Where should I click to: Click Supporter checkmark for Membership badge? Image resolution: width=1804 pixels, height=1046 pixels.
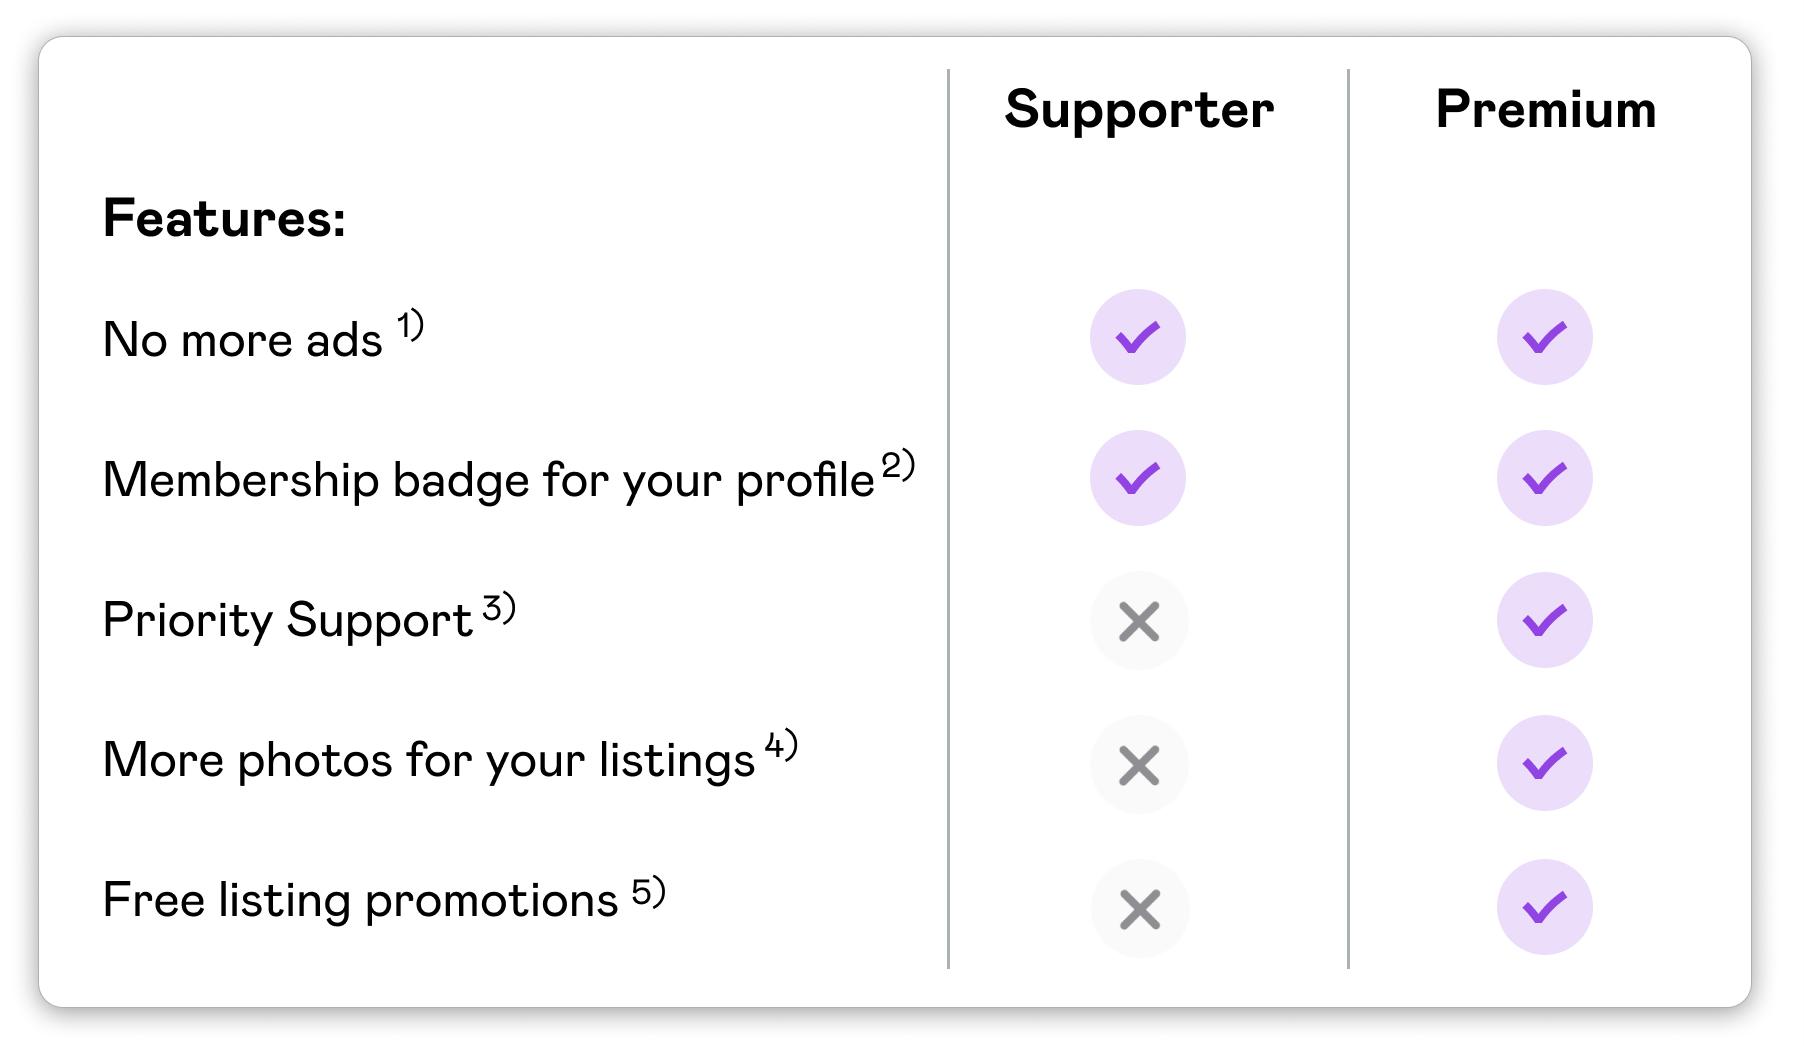point(1138,478)
